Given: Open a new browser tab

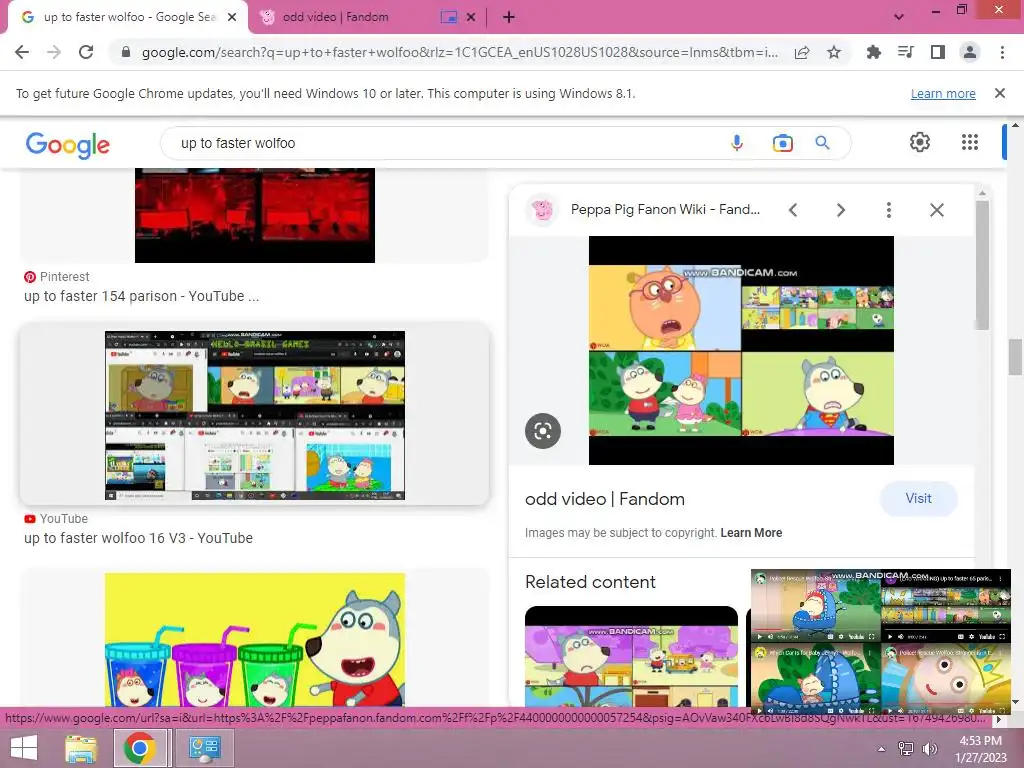Looking at the screenshot, I should click(509, 17).
